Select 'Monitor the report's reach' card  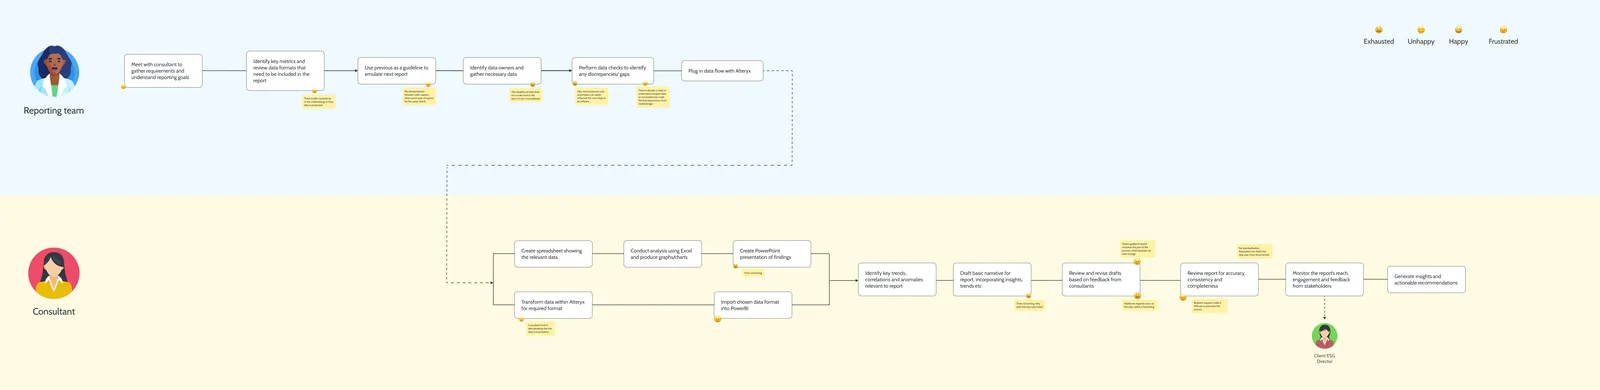(1324, 280)
